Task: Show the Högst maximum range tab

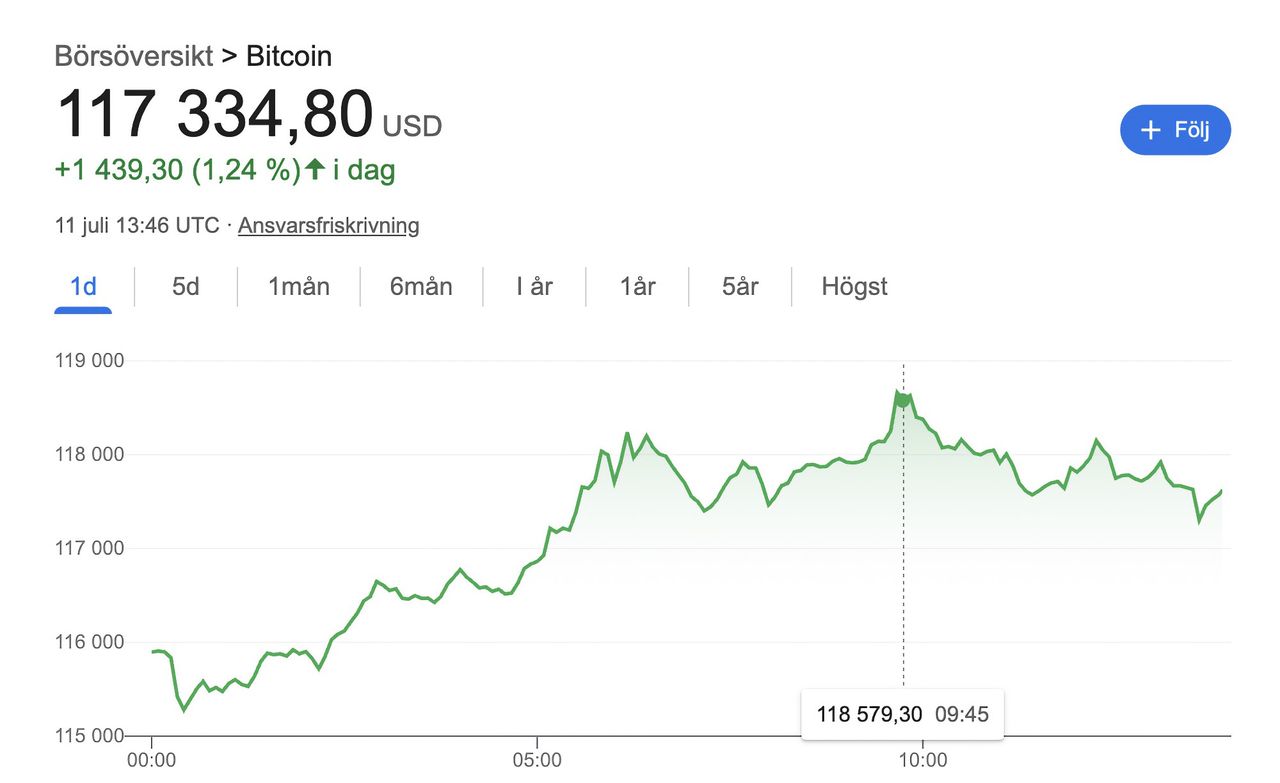Action: pyautogui.click(x=854, y=287)
